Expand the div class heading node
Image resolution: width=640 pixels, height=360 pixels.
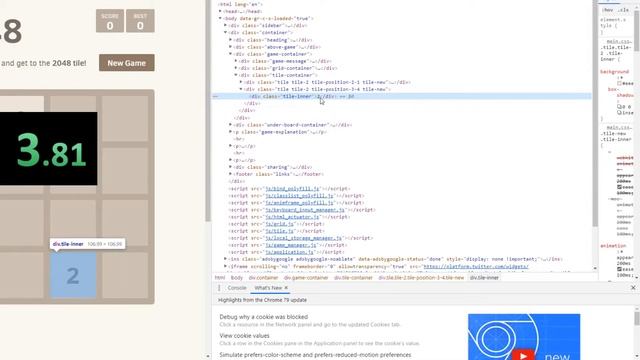pyautogui.click(x=231, y=40)
